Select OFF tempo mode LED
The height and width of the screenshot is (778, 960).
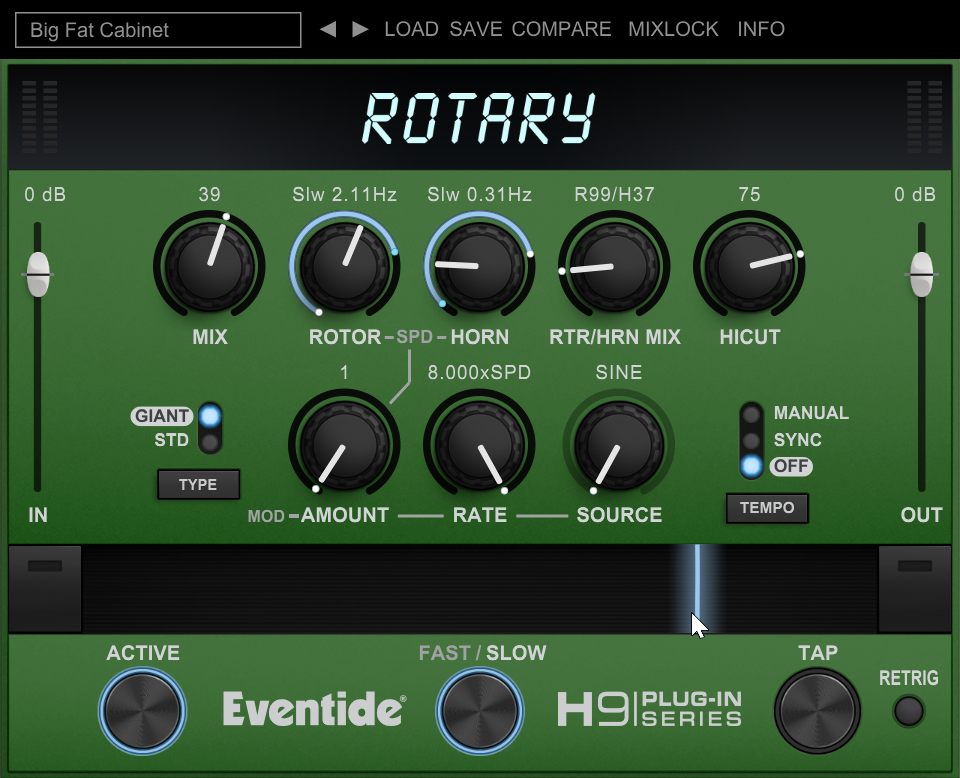[x=751, y=466]
